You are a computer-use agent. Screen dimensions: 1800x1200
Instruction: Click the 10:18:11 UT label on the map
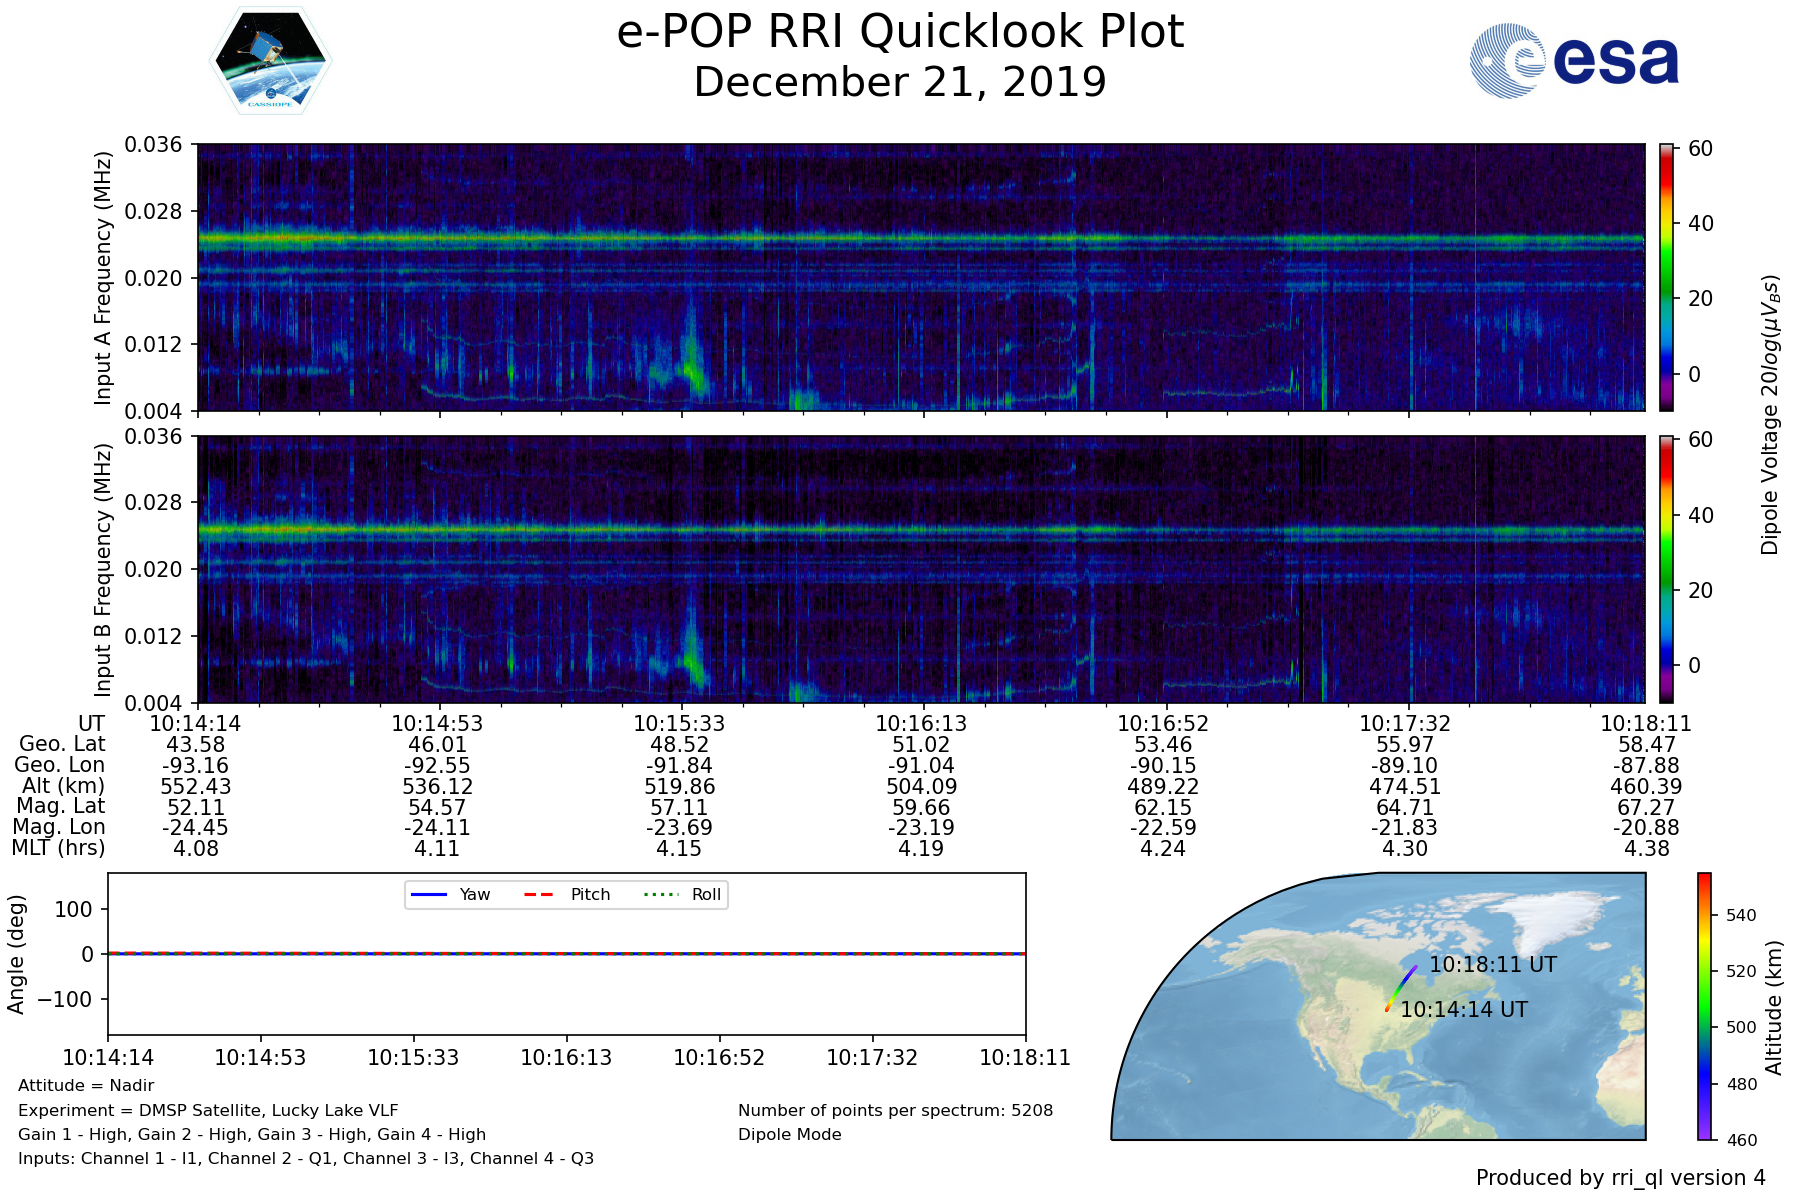point(1492,965)
